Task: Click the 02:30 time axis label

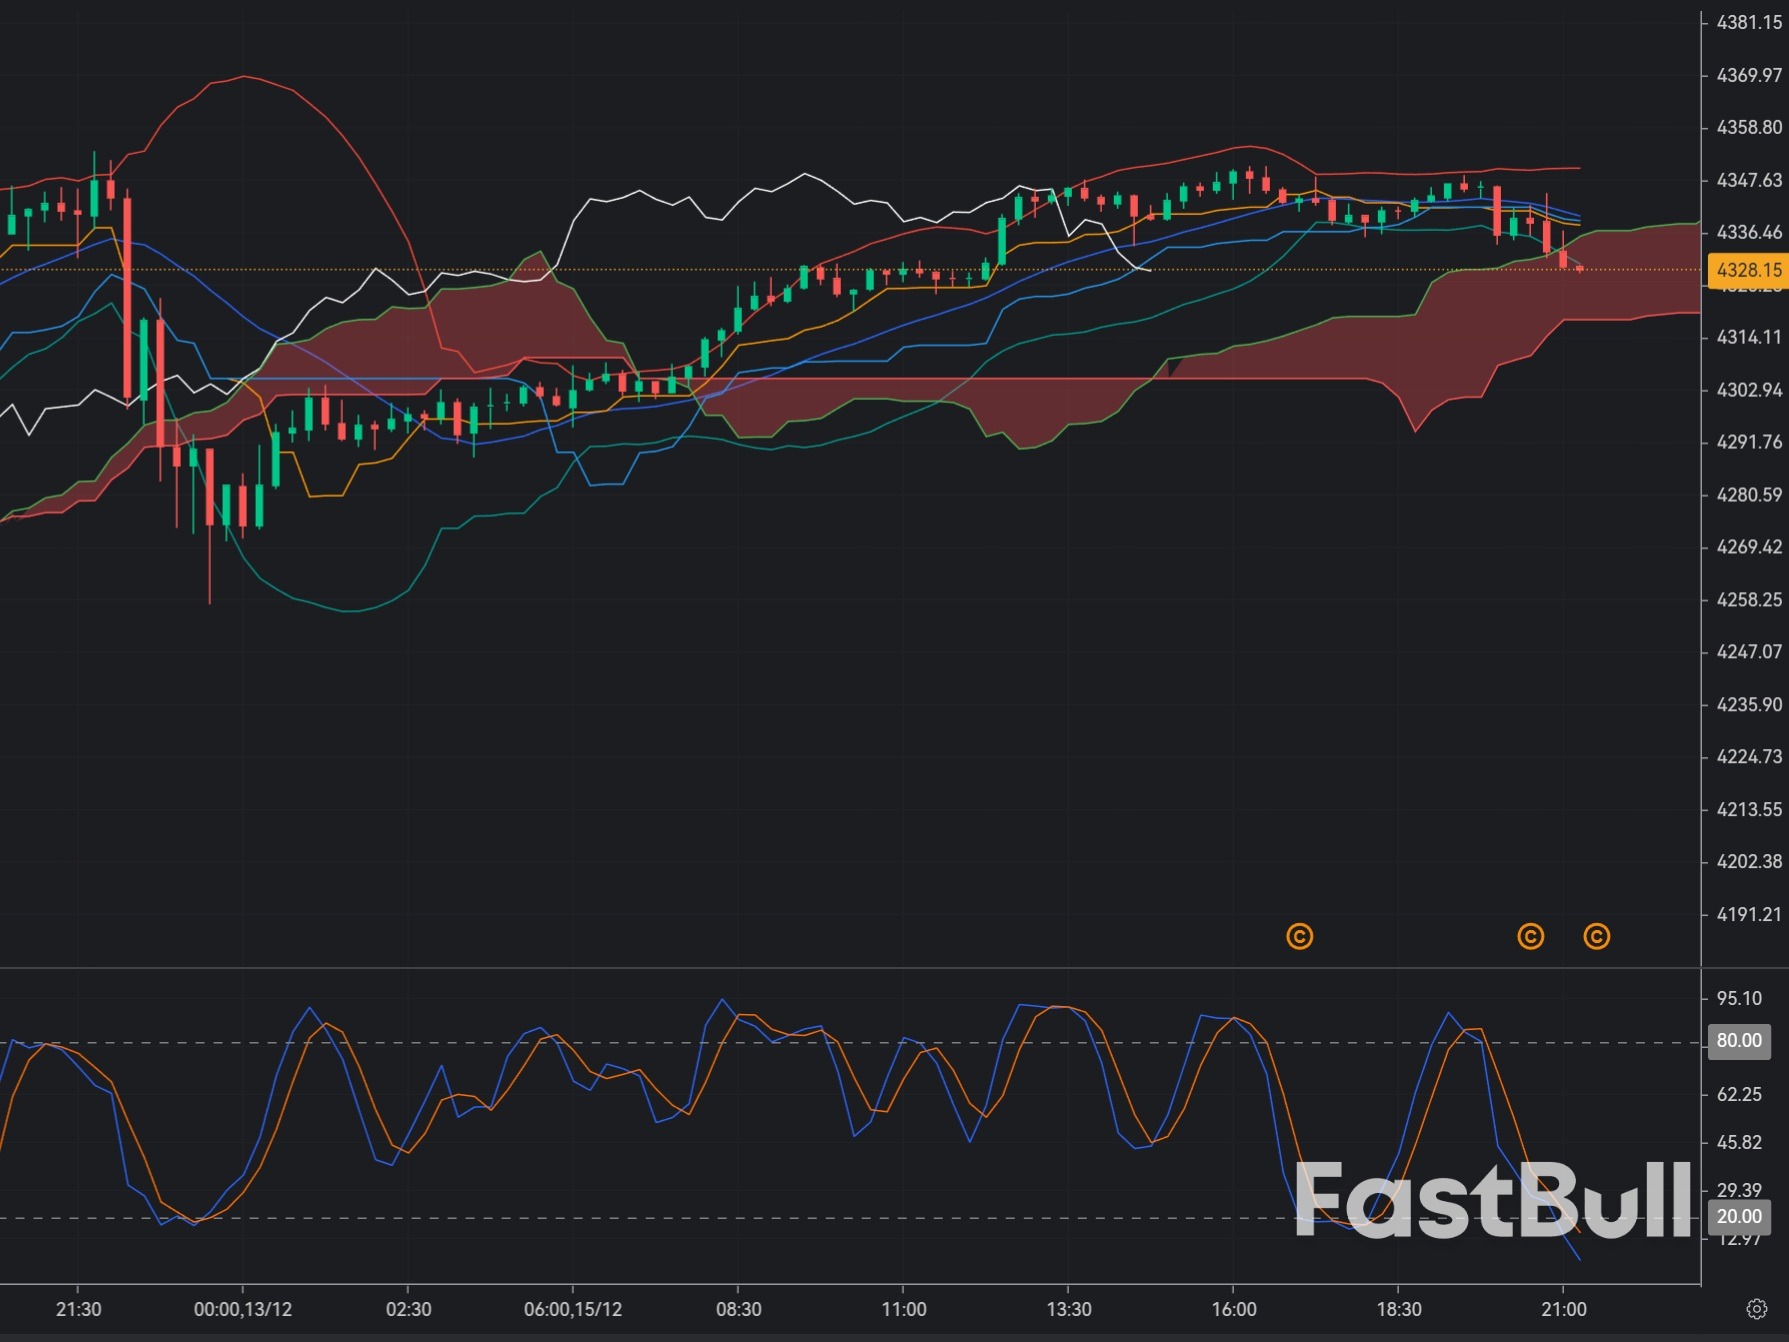Action: (x=408, y=1310)
